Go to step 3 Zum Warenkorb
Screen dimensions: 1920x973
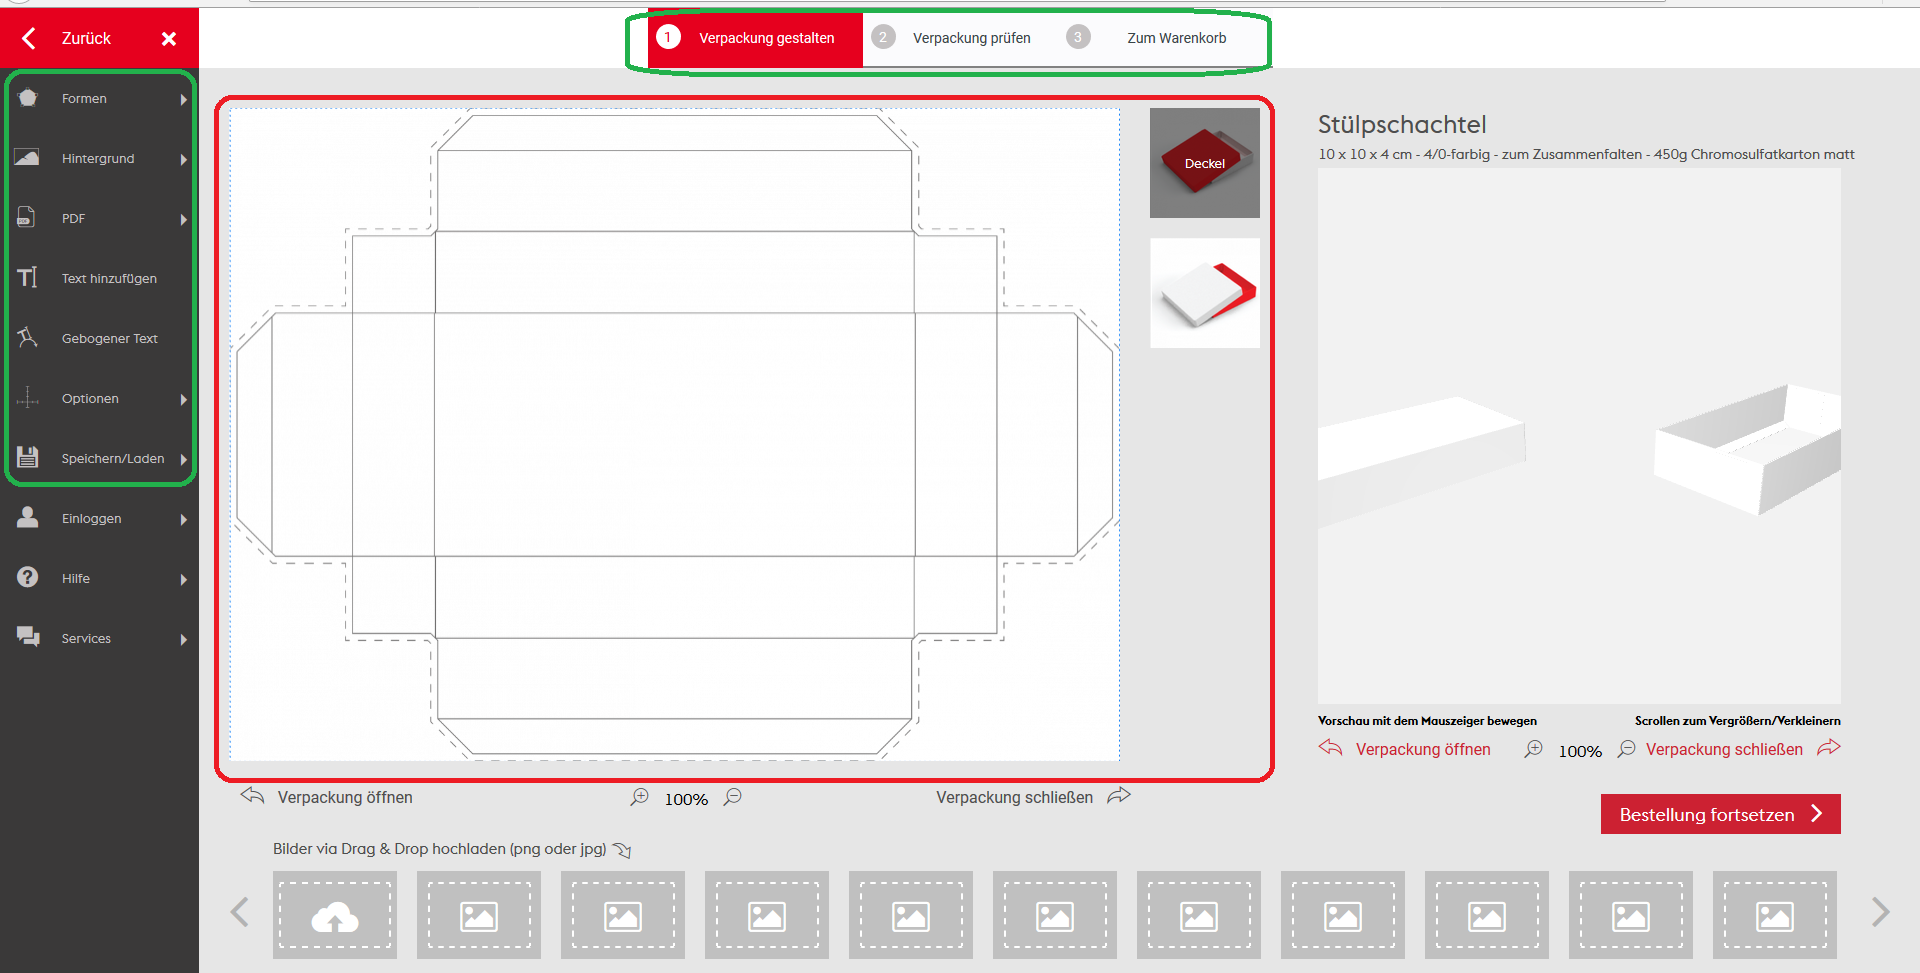click(x=1175, y=38)
